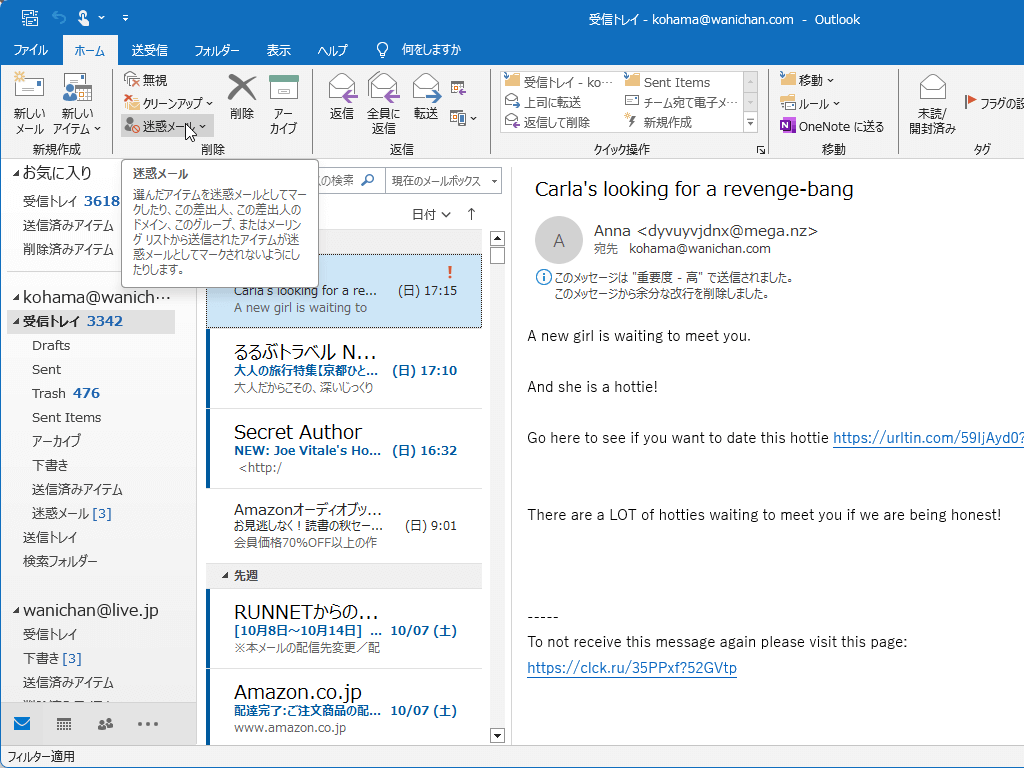Send message to OneNote
Viewport: 1024px width, 768px height.
coord(832,126)
